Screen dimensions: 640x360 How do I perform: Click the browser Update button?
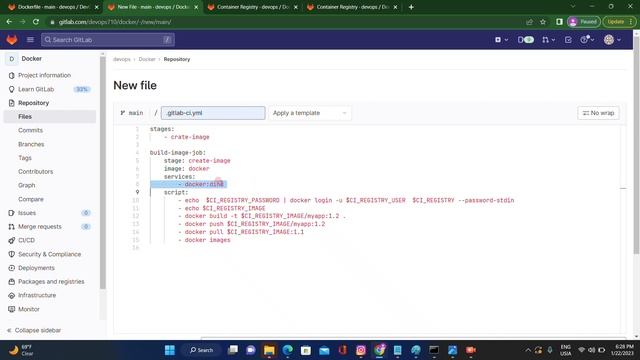pyautogui.click(x=619, y=22)
